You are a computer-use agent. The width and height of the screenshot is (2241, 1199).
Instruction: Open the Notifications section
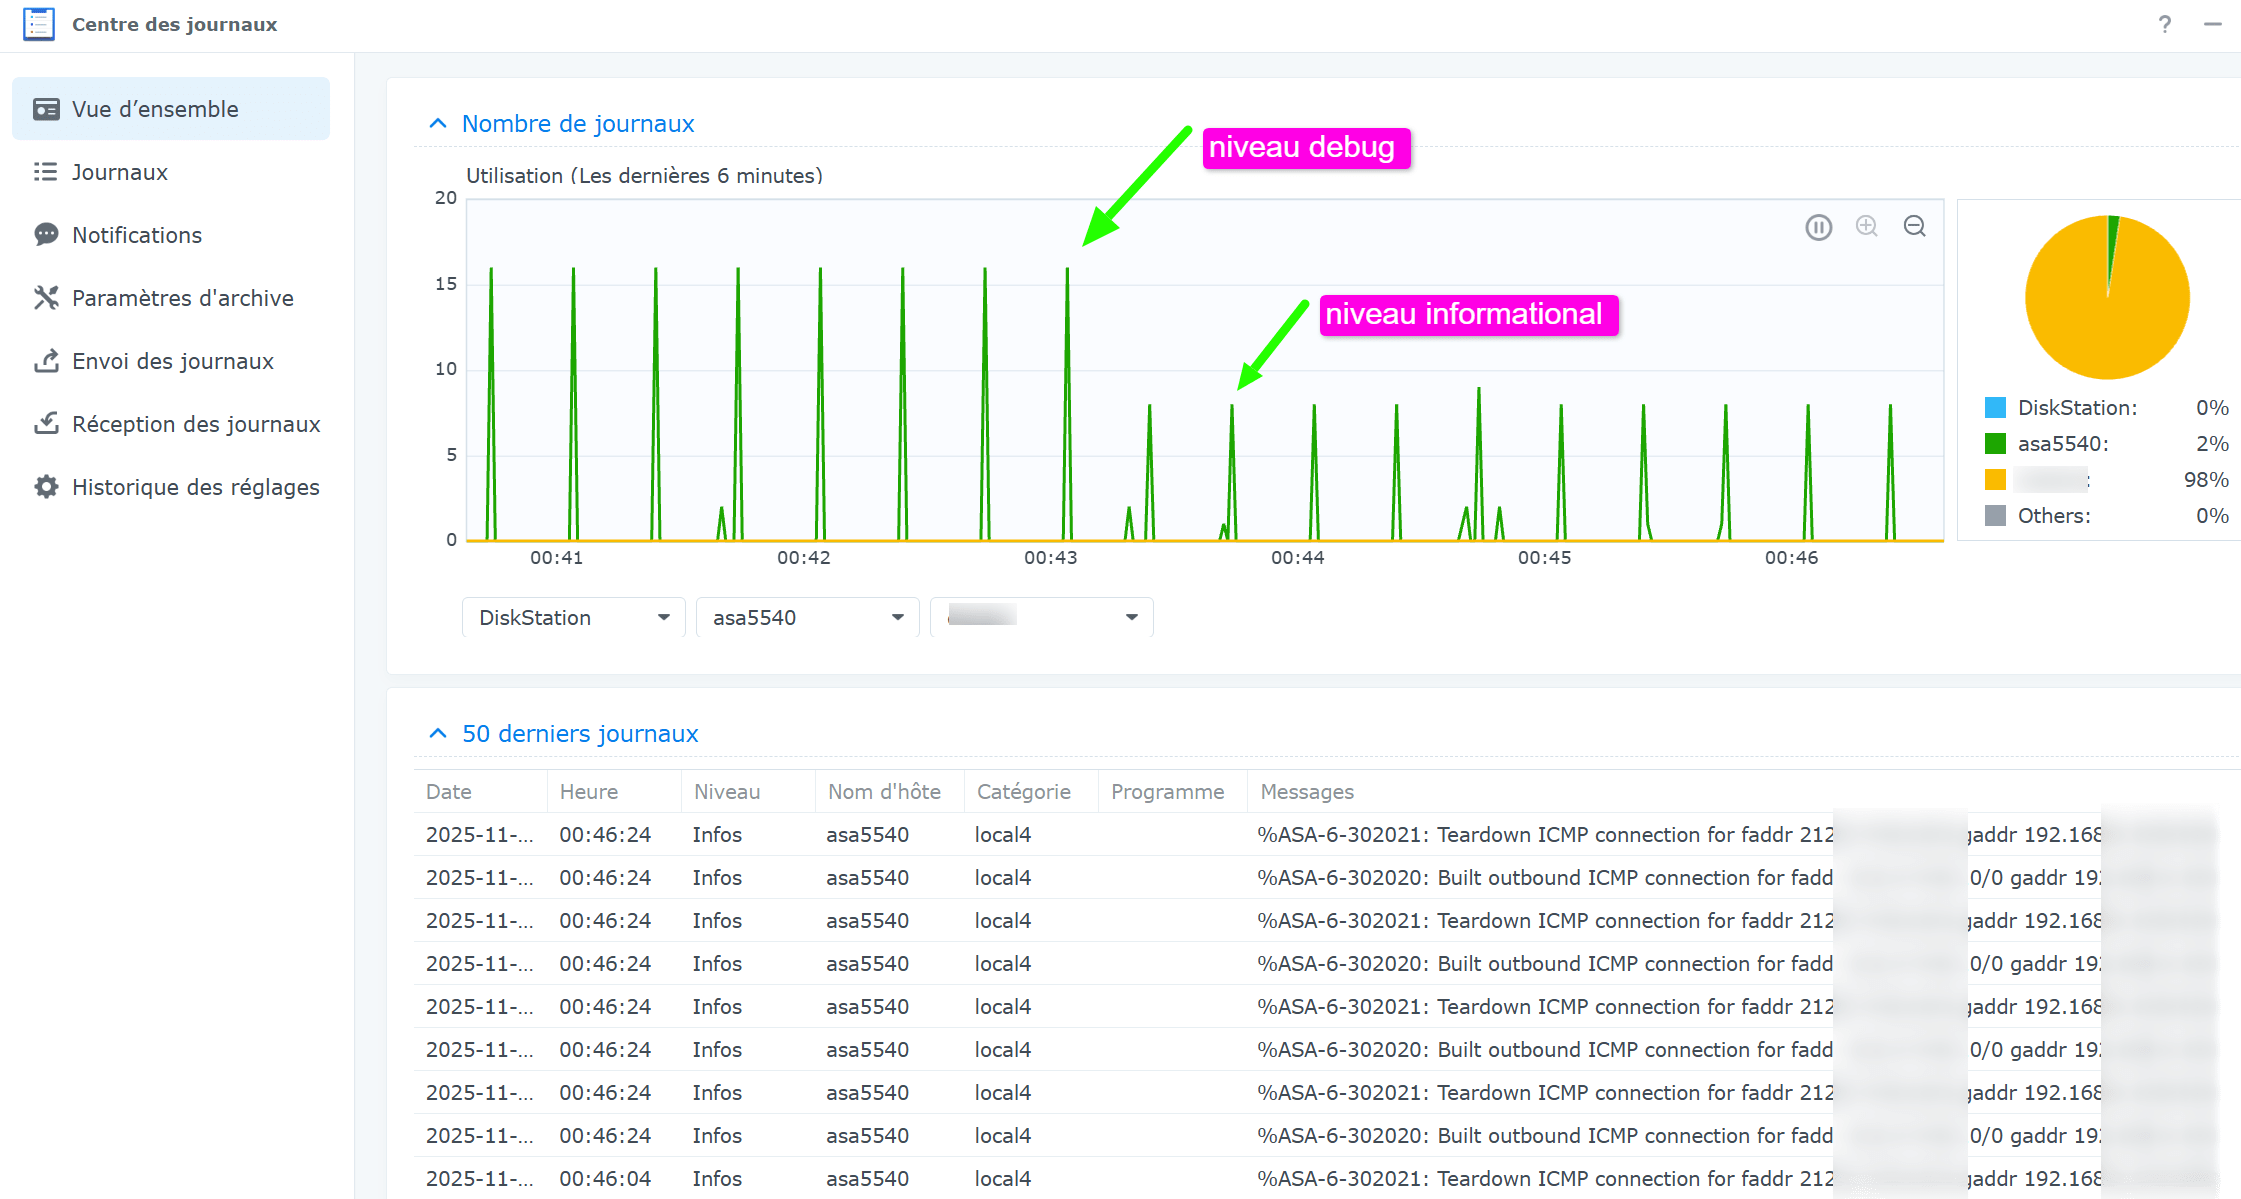(136, 235)
